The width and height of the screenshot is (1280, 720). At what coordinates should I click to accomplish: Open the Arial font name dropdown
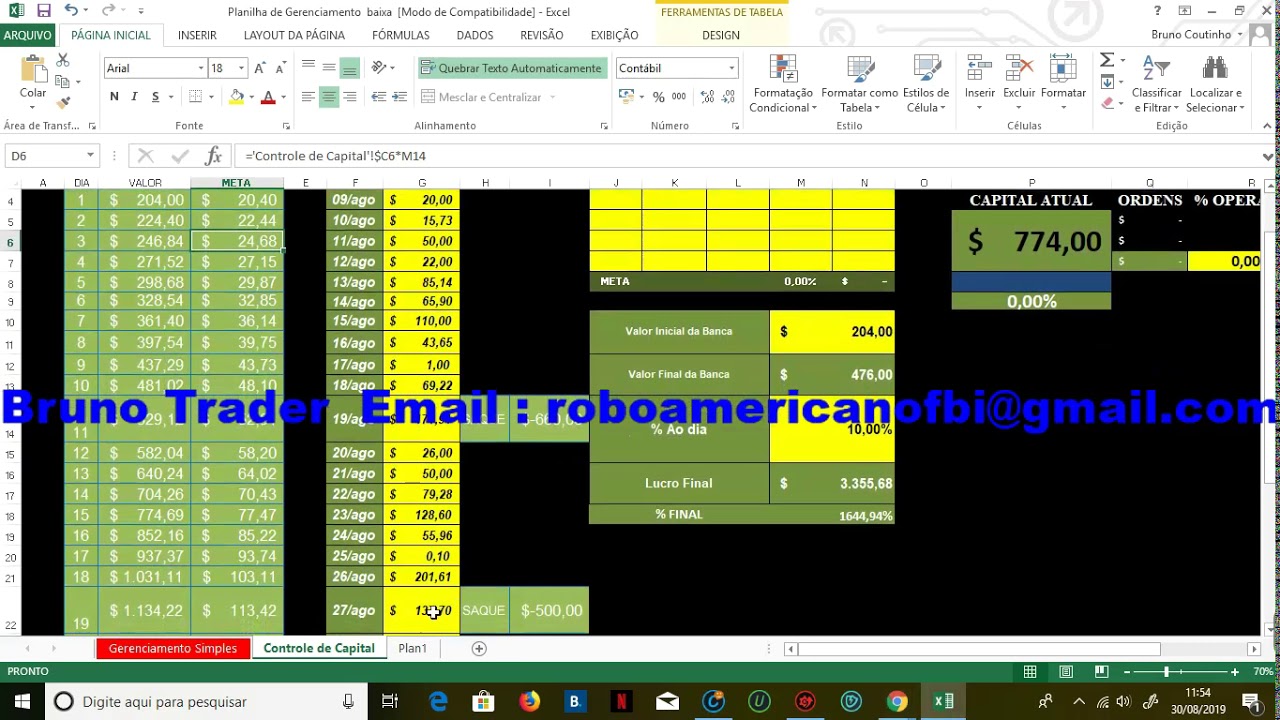coord(199,68)
